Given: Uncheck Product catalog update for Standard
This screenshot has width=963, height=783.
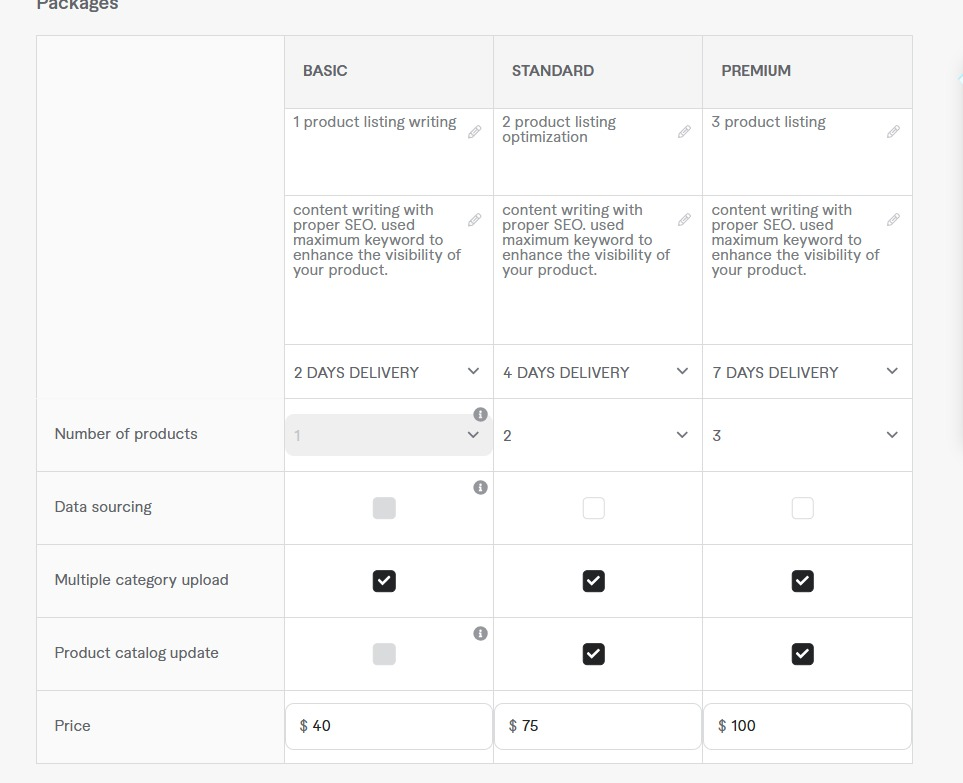Looking at the screenshot, I should (593, 654).
